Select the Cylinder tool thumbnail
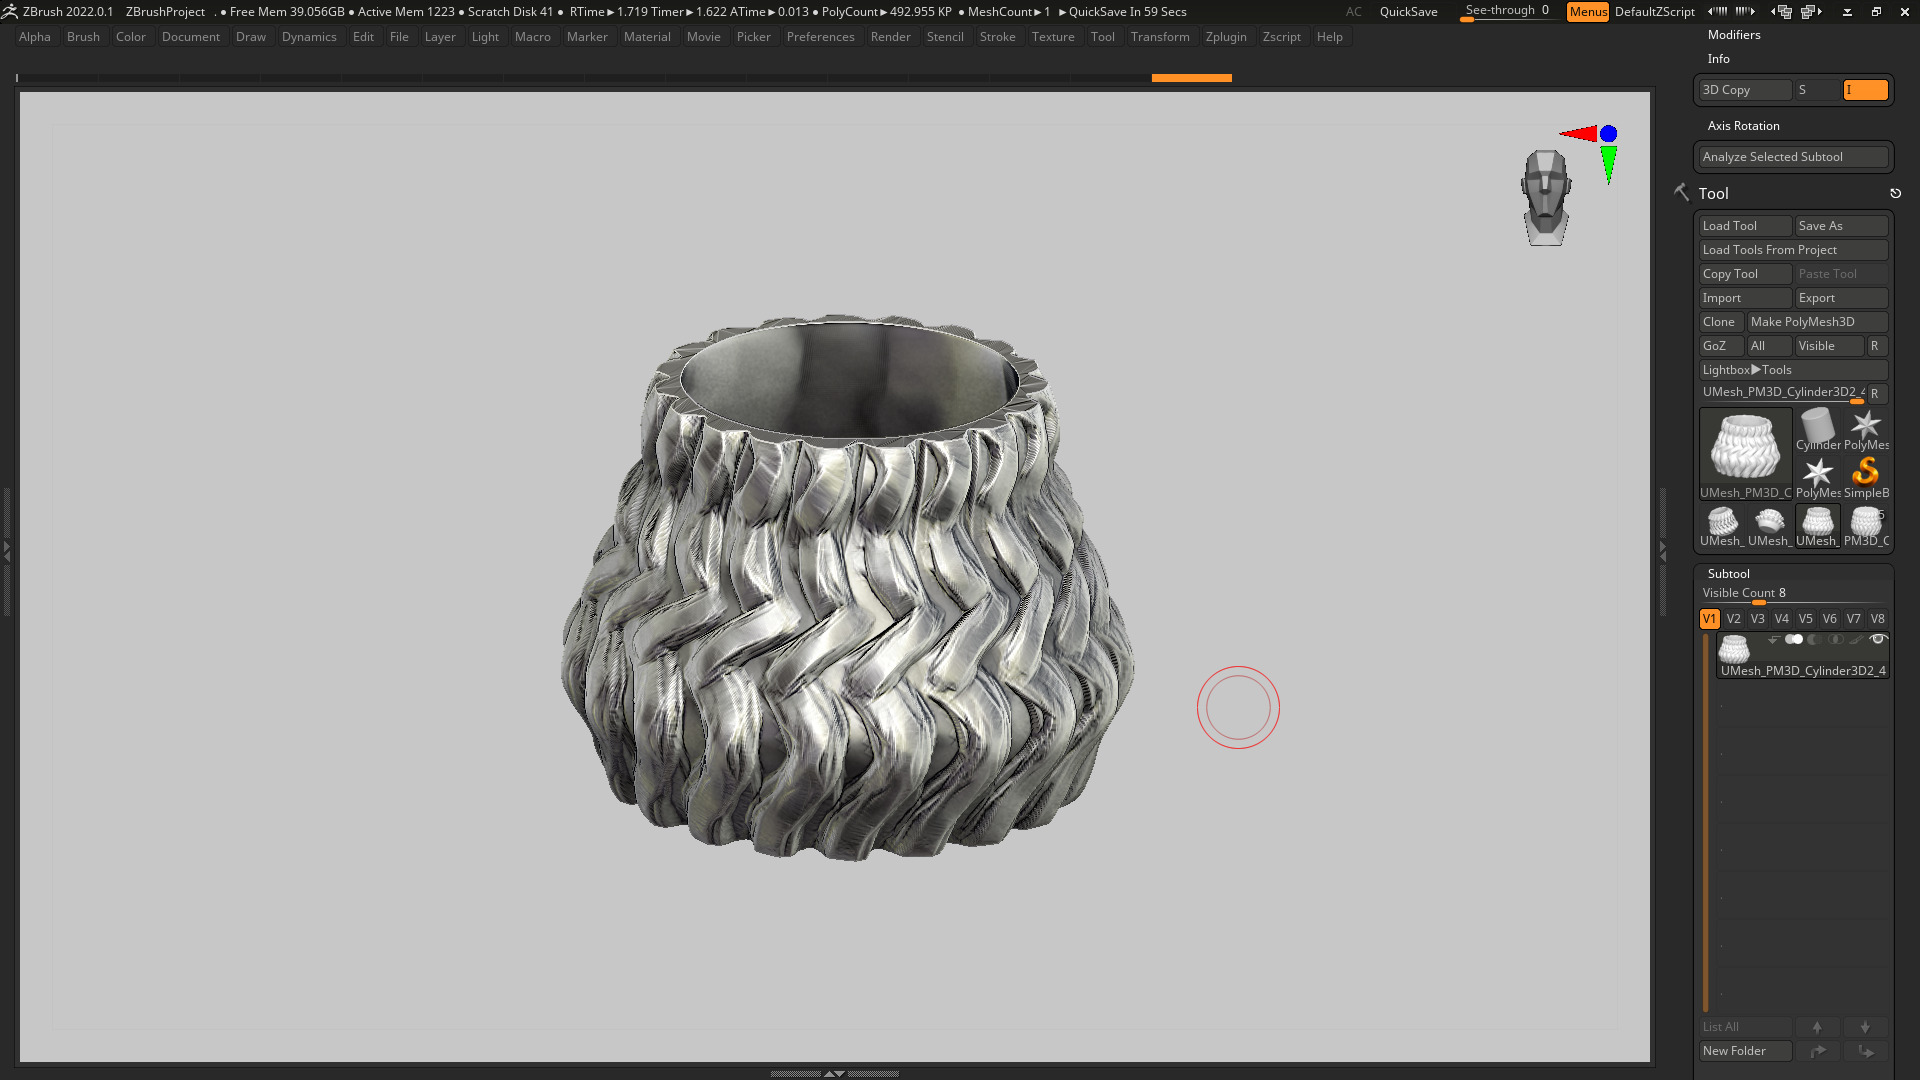 click(x=1817, y=429)
